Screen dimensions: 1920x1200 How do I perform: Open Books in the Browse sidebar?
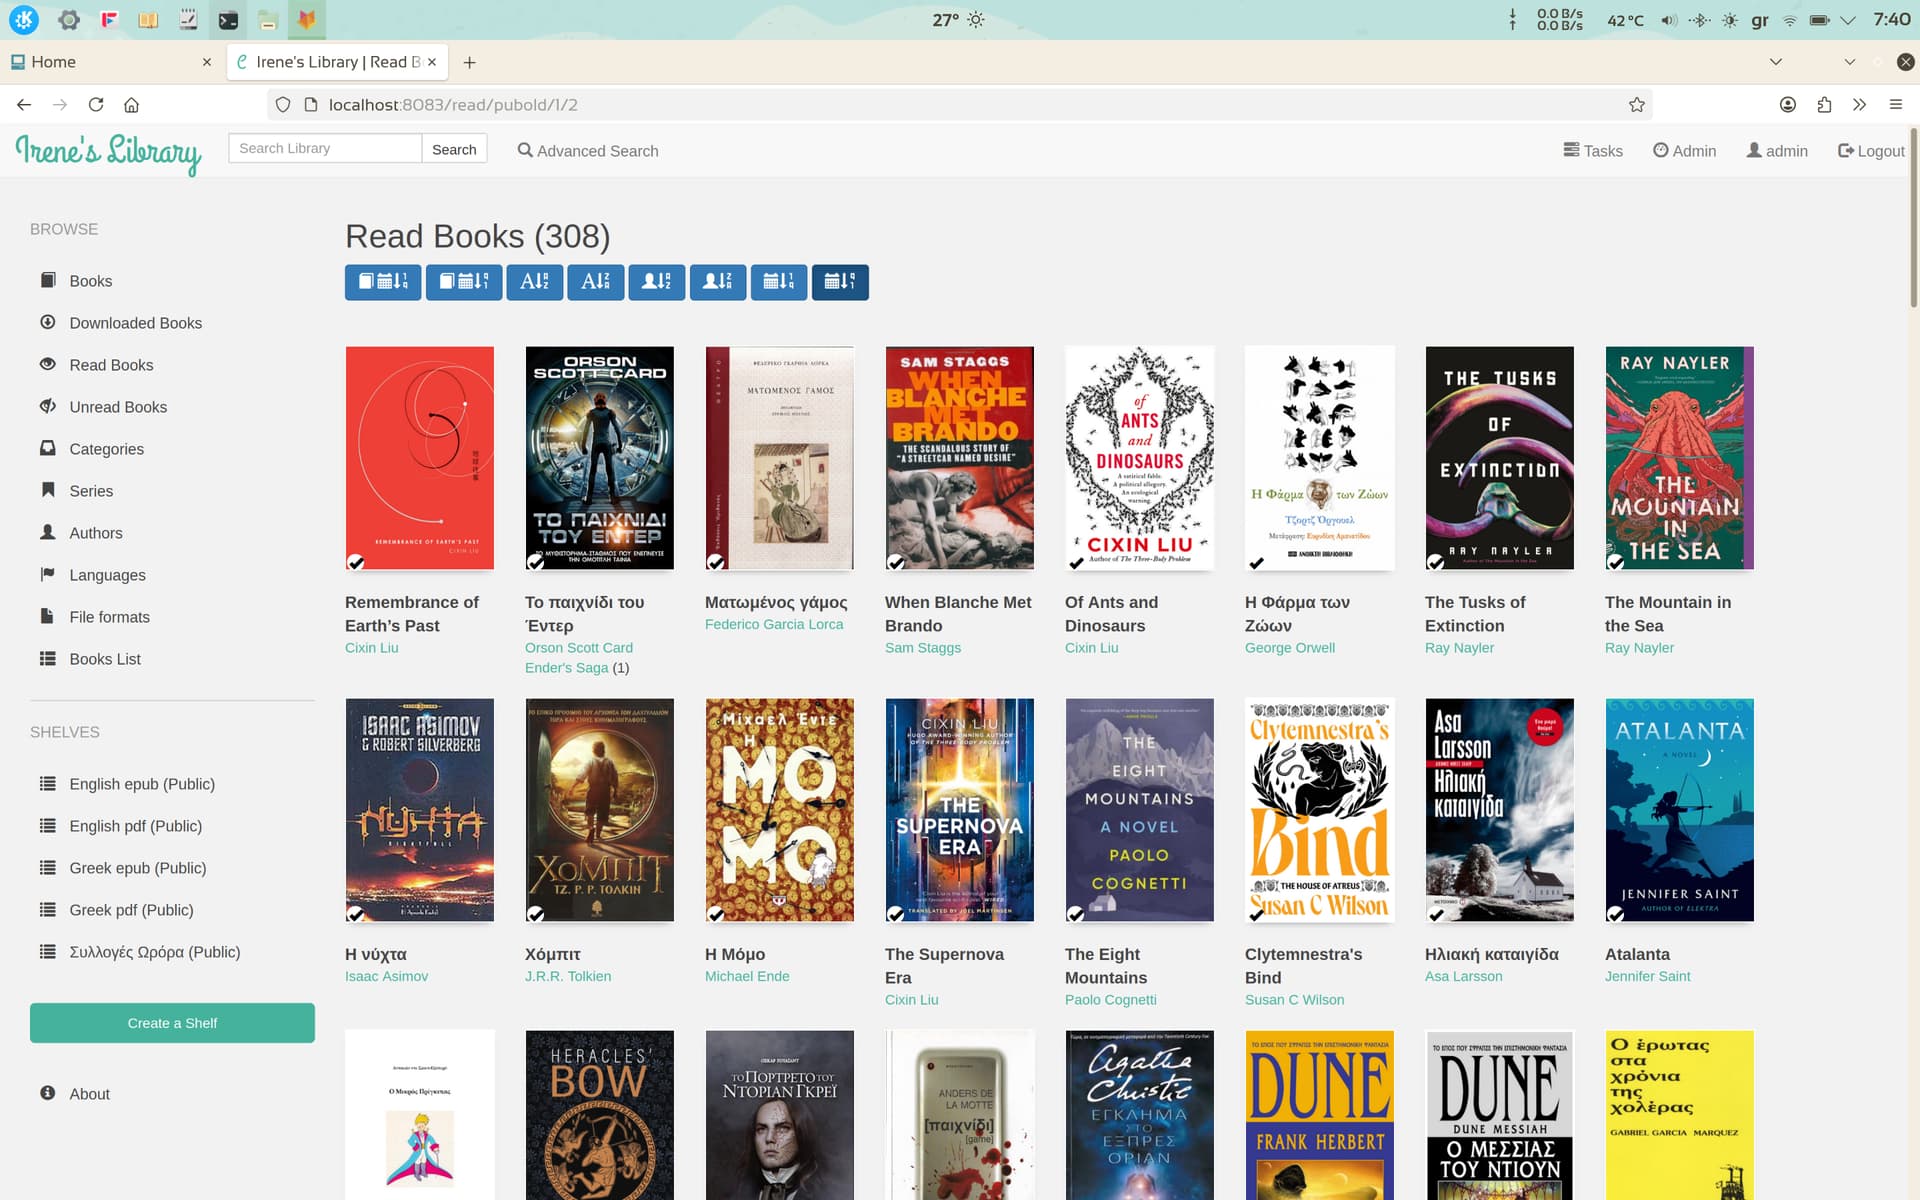coord(90,281)
